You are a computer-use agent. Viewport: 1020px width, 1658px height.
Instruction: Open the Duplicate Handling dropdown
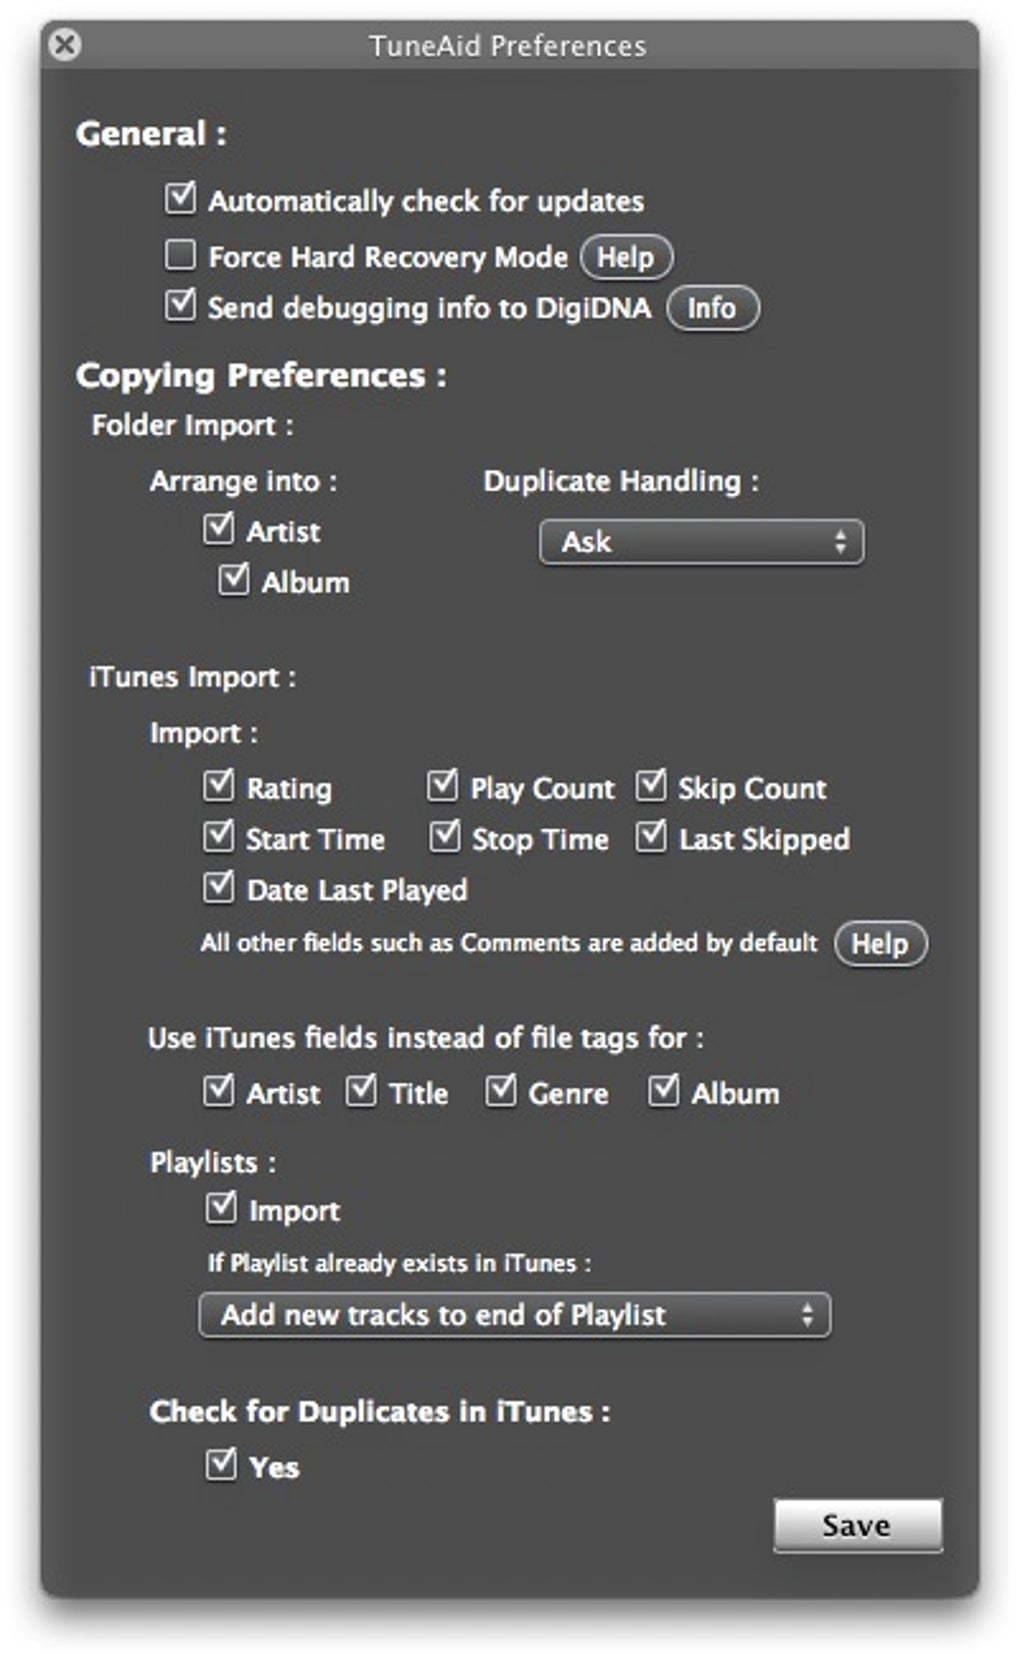click(x=701, y=542)
